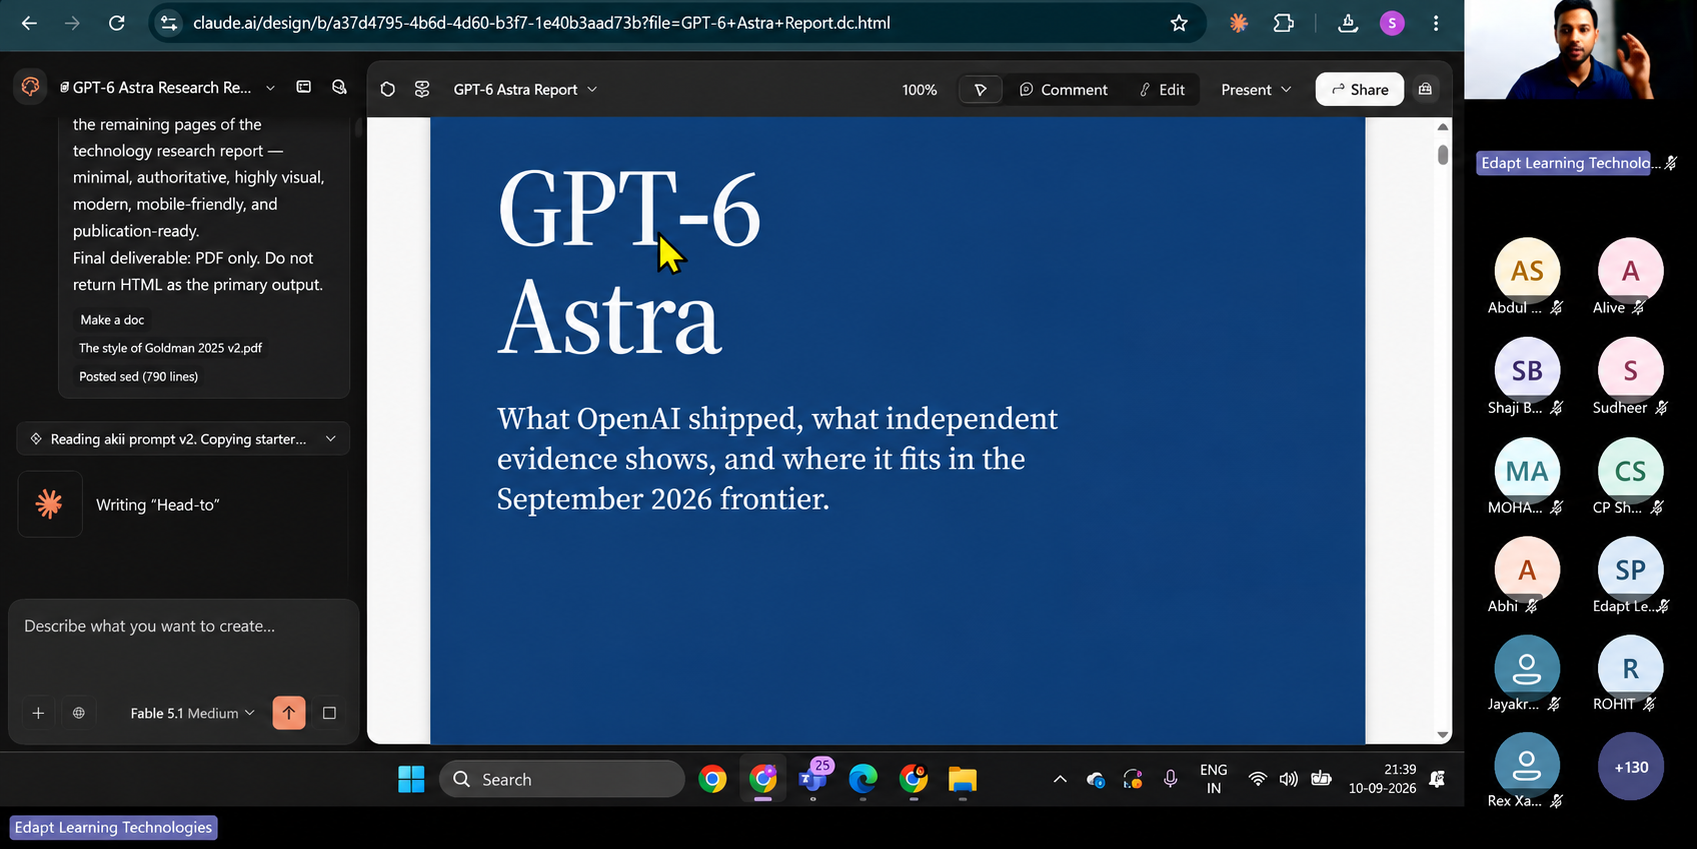
Task: Click the Claude extension icon in browser toolbar
Action: tap(1239, 23)
